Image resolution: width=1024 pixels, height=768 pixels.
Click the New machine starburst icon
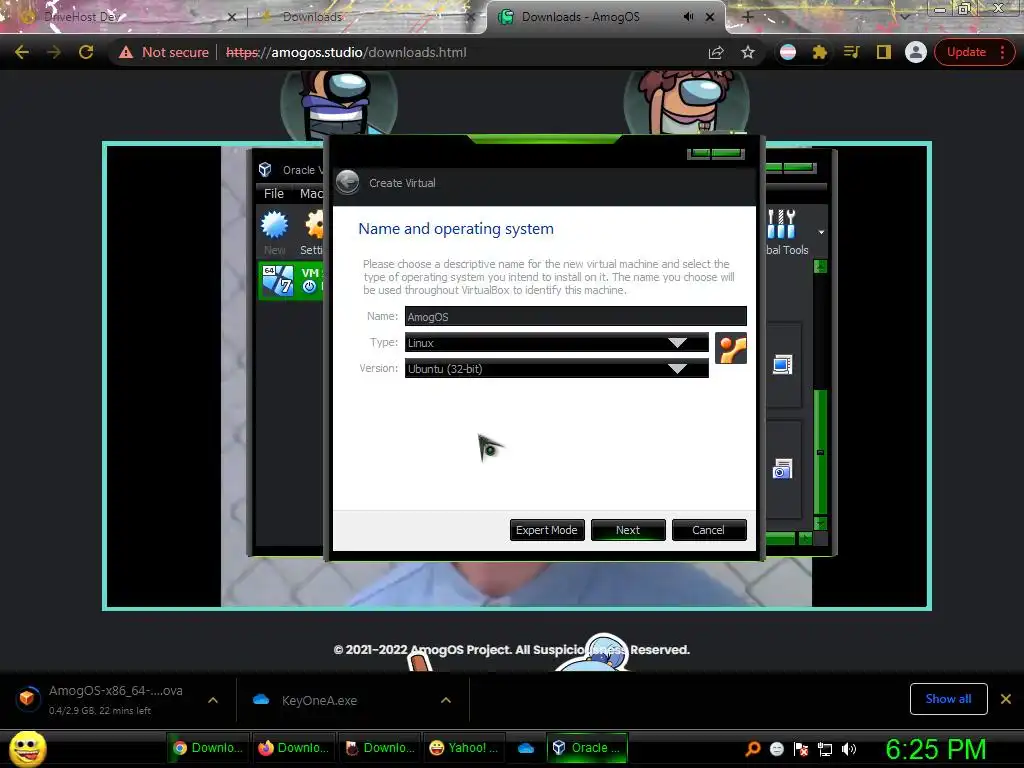coord(274,232)
